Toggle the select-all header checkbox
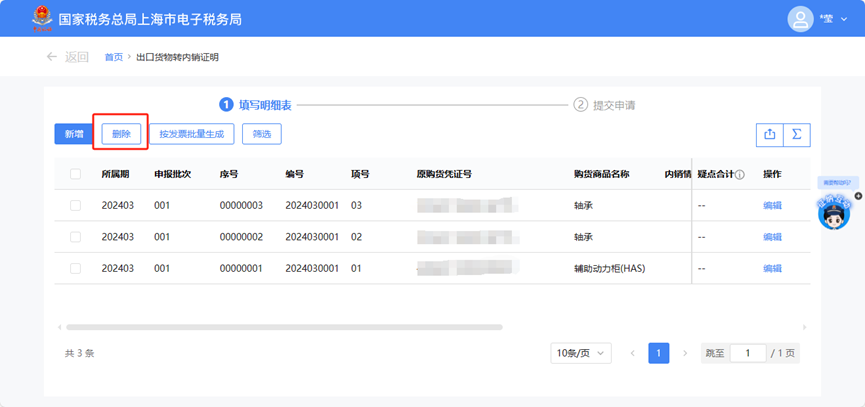Screen dimensions: 865x407 pos(76,174)
